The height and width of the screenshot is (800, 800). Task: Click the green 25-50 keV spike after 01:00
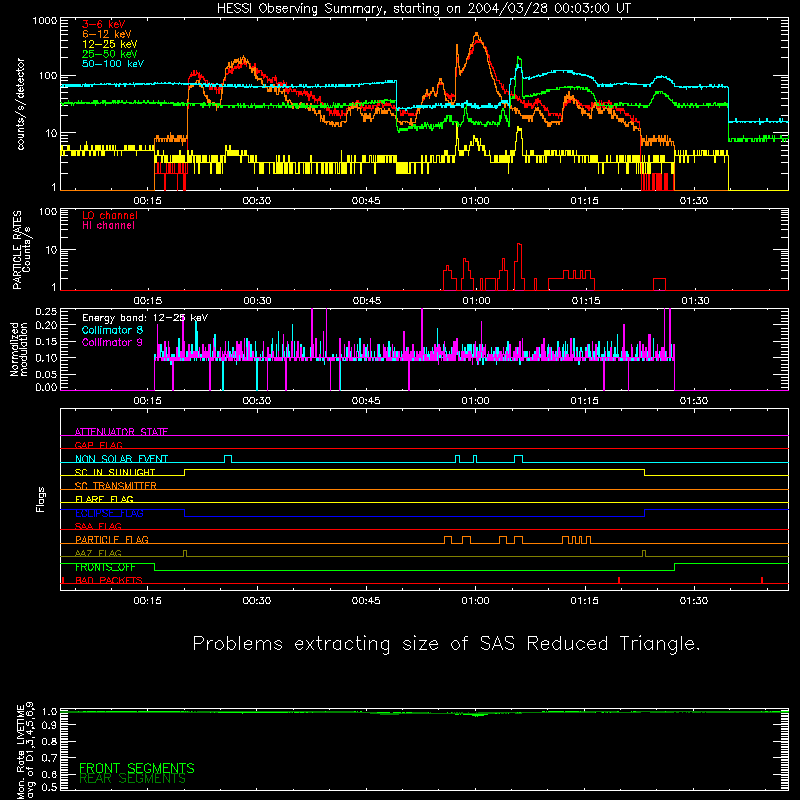(x=519, y=60)
